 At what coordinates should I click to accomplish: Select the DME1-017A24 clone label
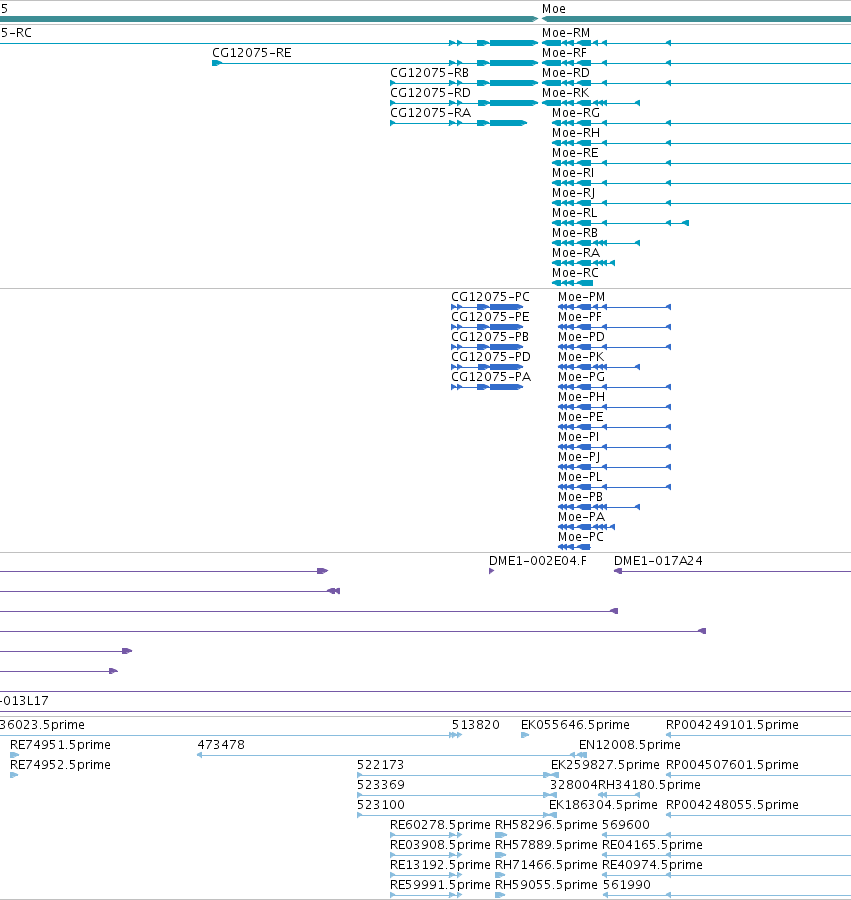(x=658, y=561)
